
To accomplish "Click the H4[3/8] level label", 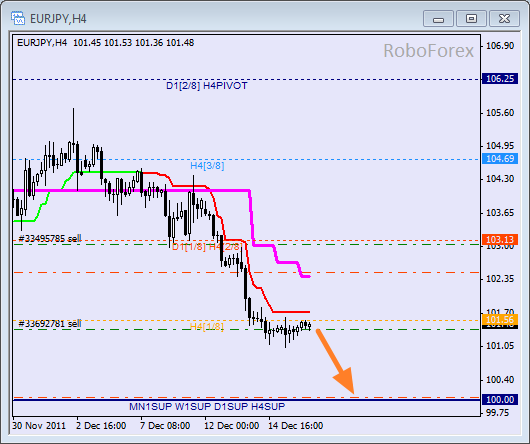I will (x=207, y=166).
